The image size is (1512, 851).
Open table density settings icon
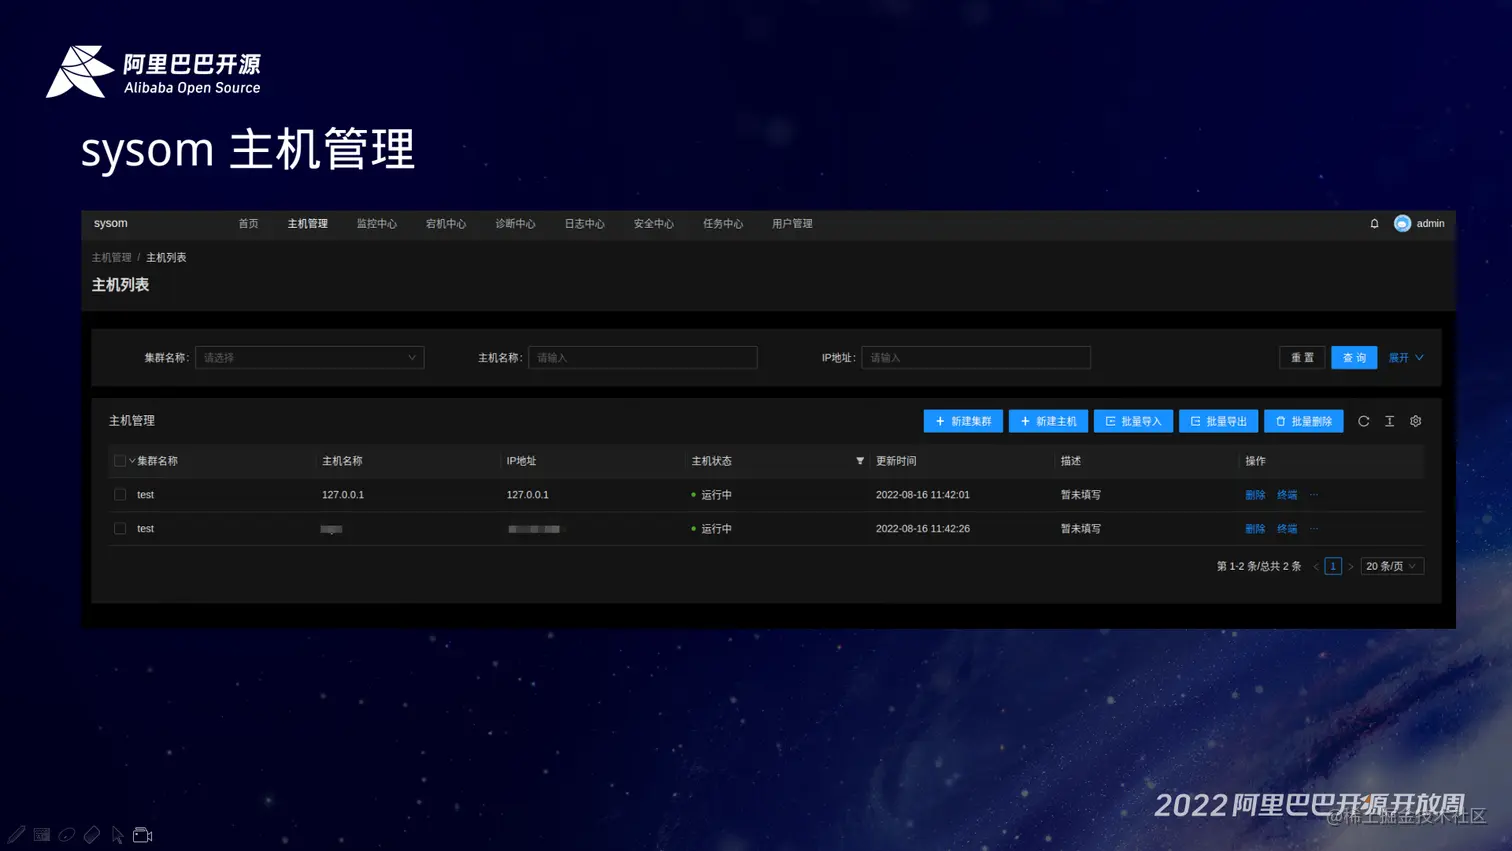pyautogui.click(x=1389, y=422)
